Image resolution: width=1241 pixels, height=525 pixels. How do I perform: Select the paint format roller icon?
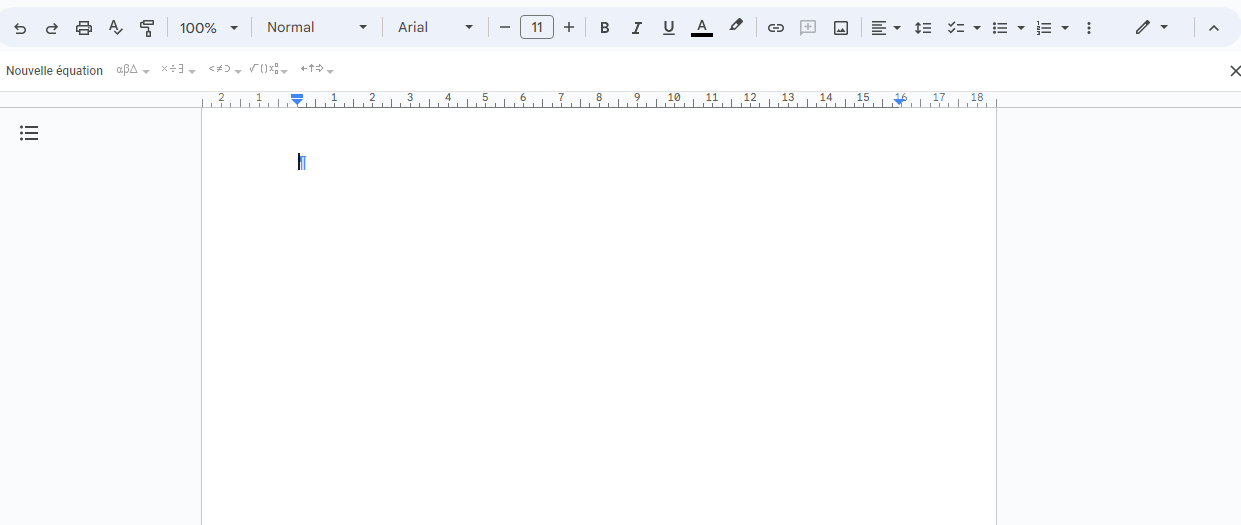pos(147,28)
